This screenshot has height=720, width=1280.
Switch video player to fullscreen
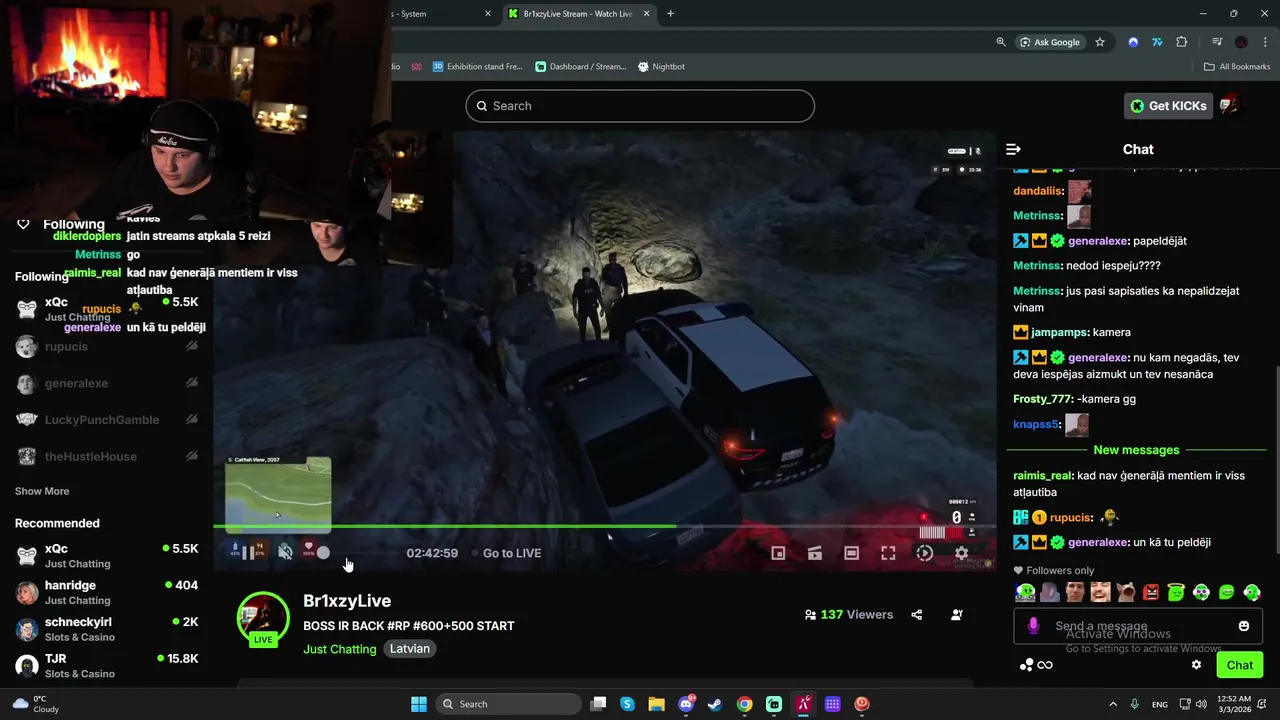pos(888,553)
